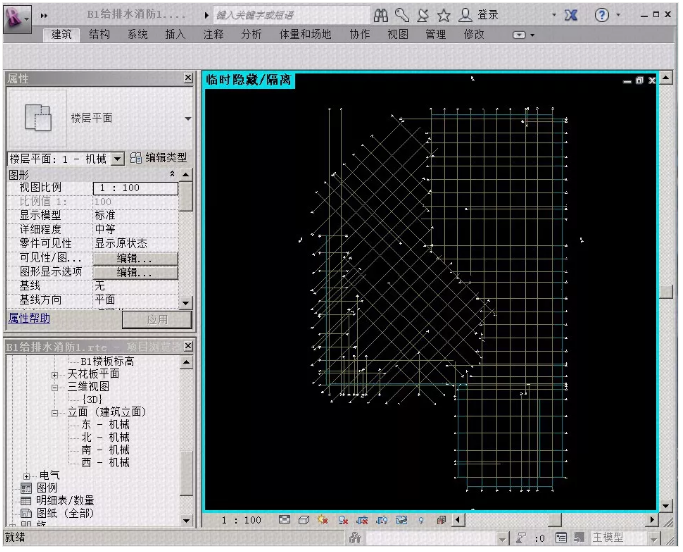The image size is (683, 552).
Task: Click the temporary hide/isolate glasses icon
Action: click(x=401, y=520)
